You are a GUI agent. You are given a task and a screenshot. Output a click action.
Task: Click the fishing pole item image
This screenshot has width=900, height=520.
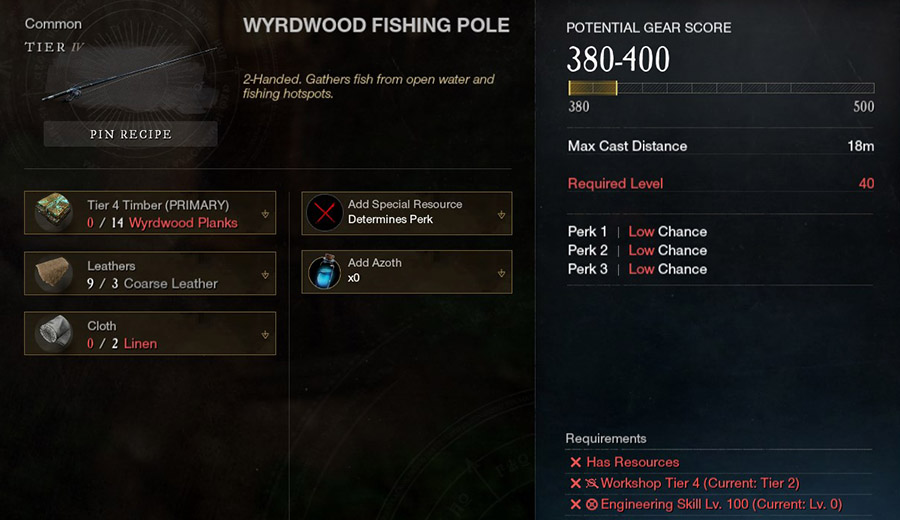(x=130, y=75)
